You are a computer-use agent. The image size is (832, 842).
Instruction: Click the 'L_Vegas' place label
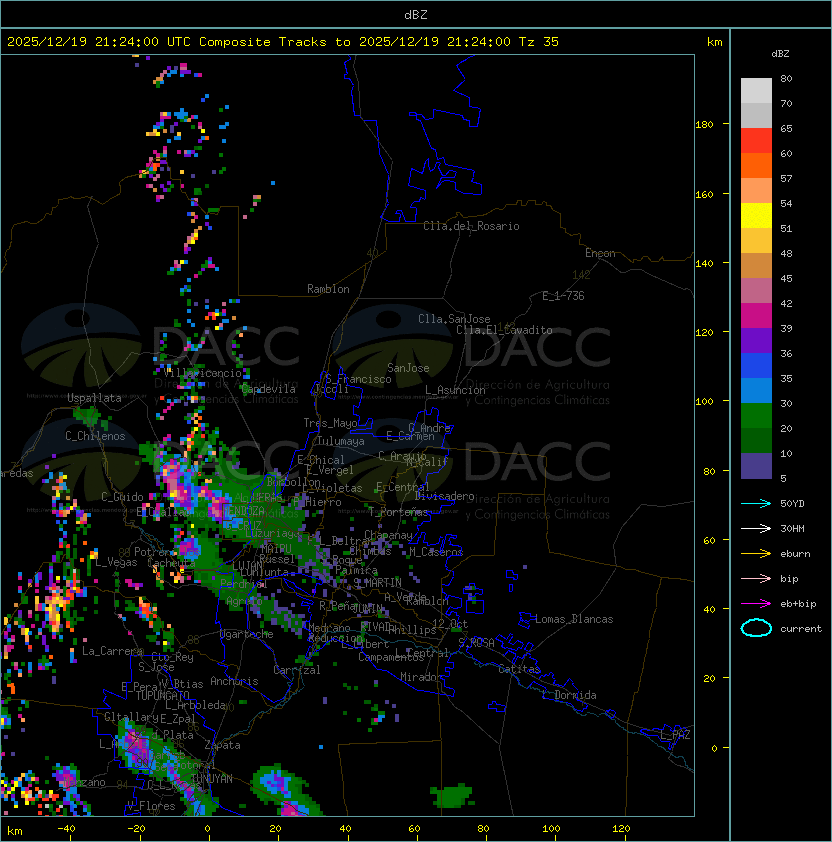[116, 562]
